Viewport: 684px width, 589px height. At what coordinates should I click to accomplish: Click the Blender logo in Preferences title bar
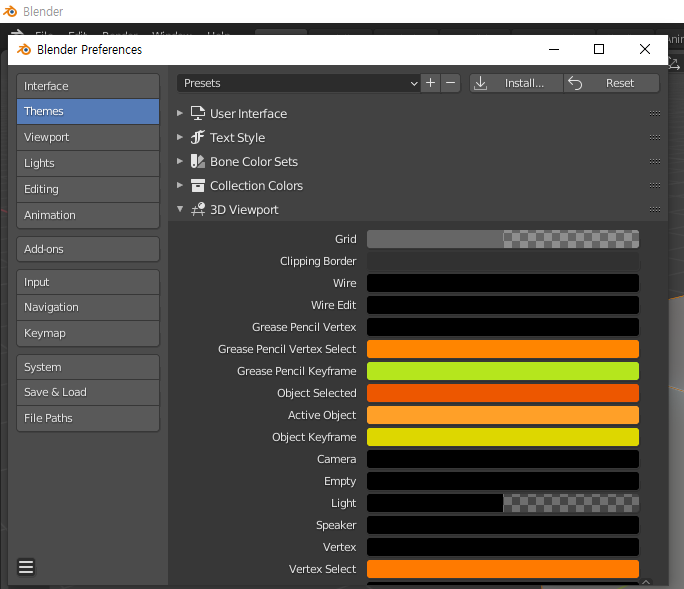pos(24,49)
